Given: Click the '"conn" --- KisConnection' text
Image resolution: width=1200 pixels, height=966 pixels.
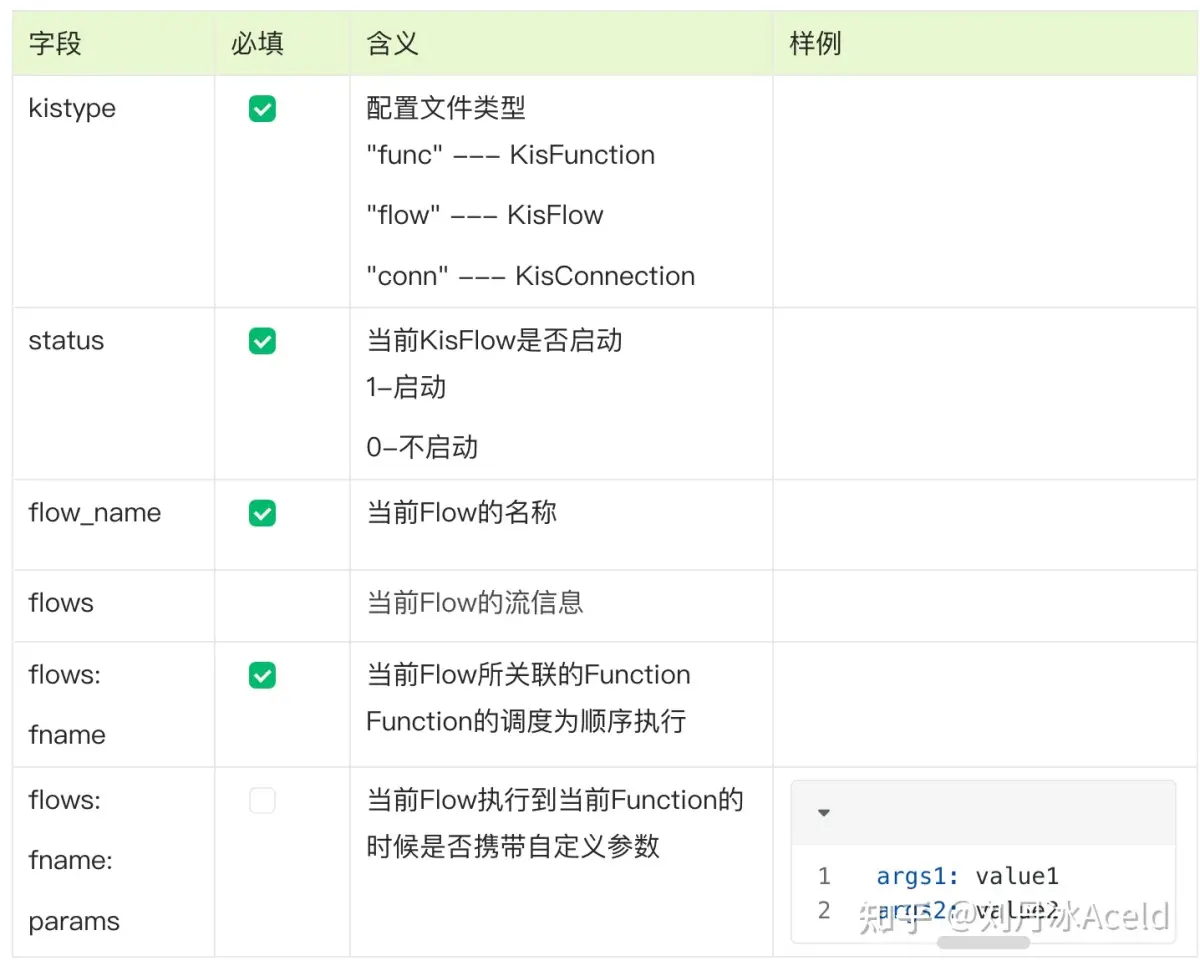Looking at the screenshot, I should 530,277.
